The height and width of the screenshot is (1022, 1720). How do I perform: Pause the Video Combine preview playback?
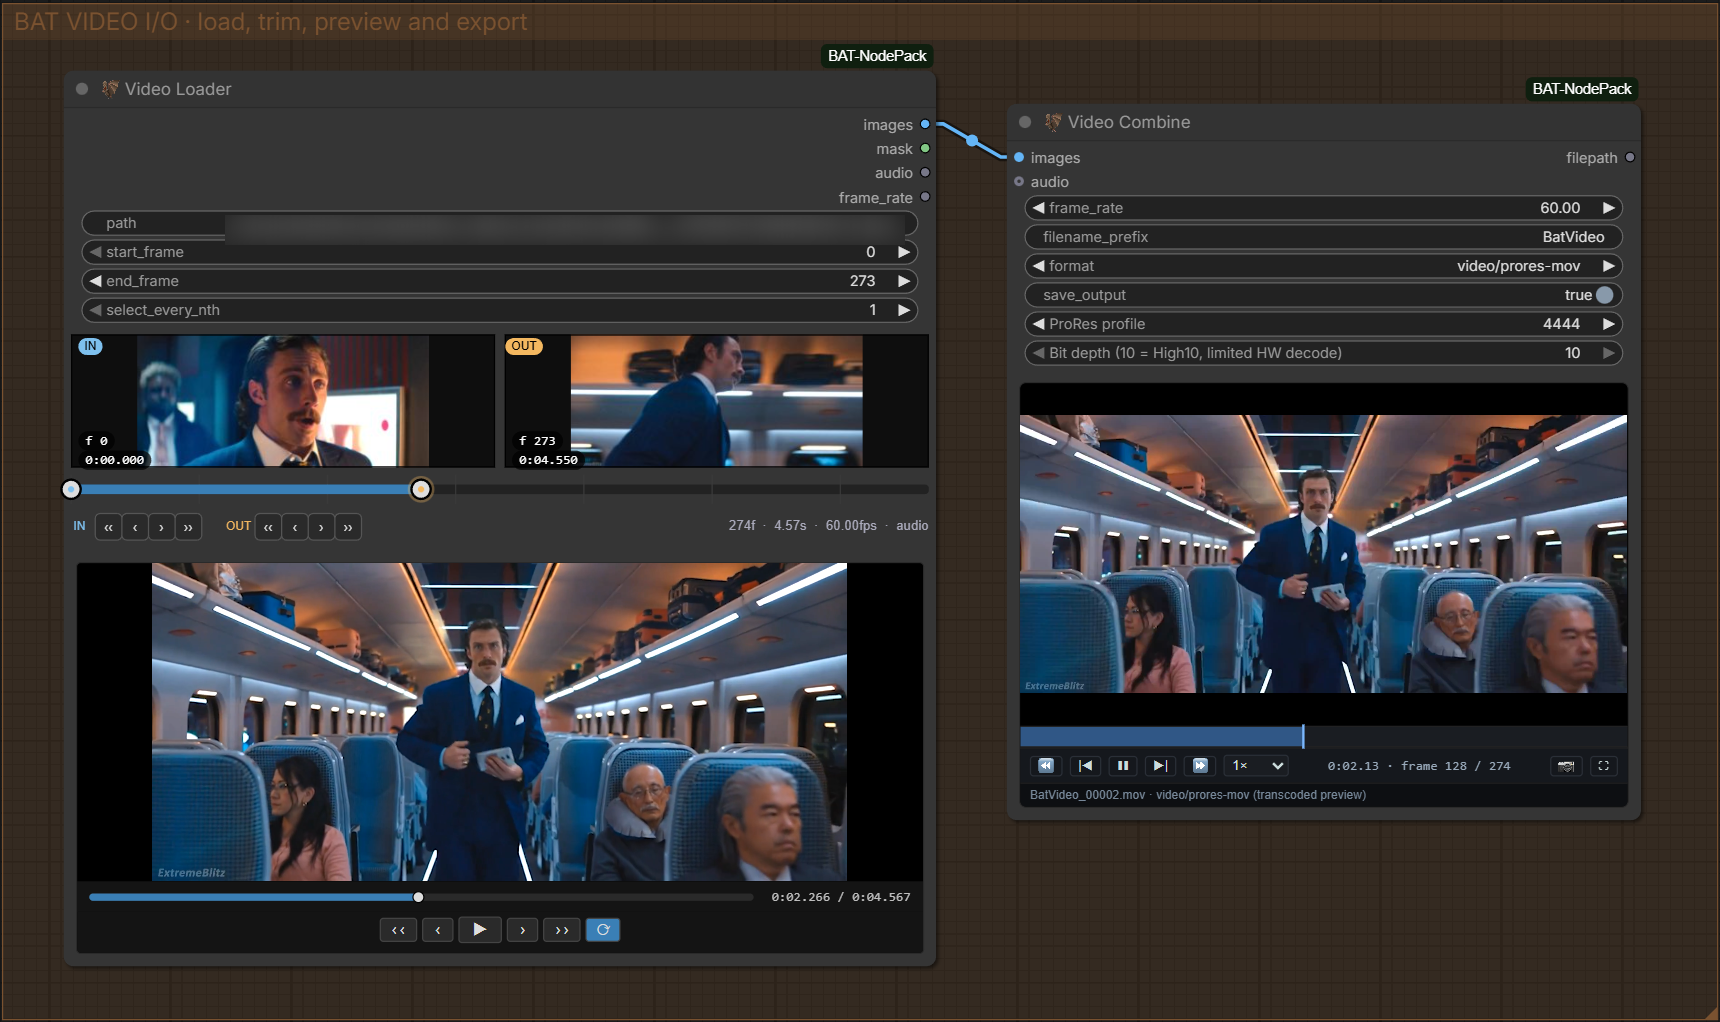tap(1123, 766)
